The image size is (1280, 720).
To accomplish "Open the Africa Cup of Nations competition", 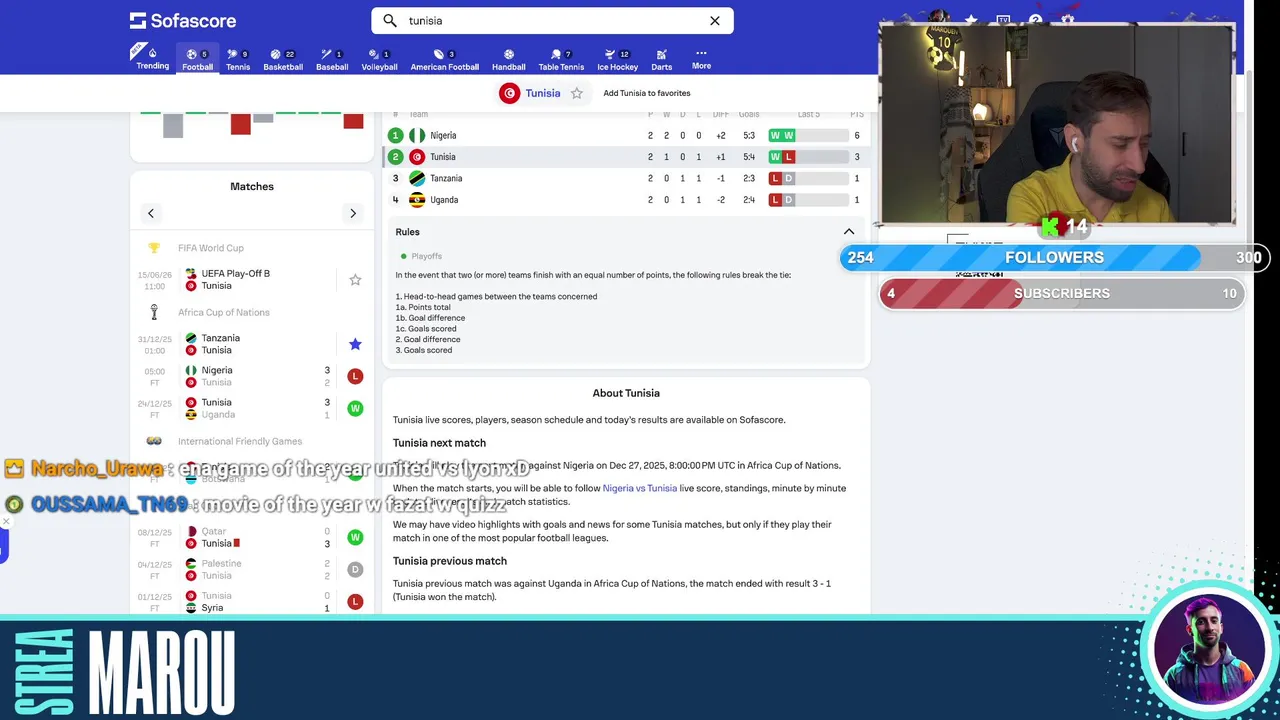I will (224, 312).
